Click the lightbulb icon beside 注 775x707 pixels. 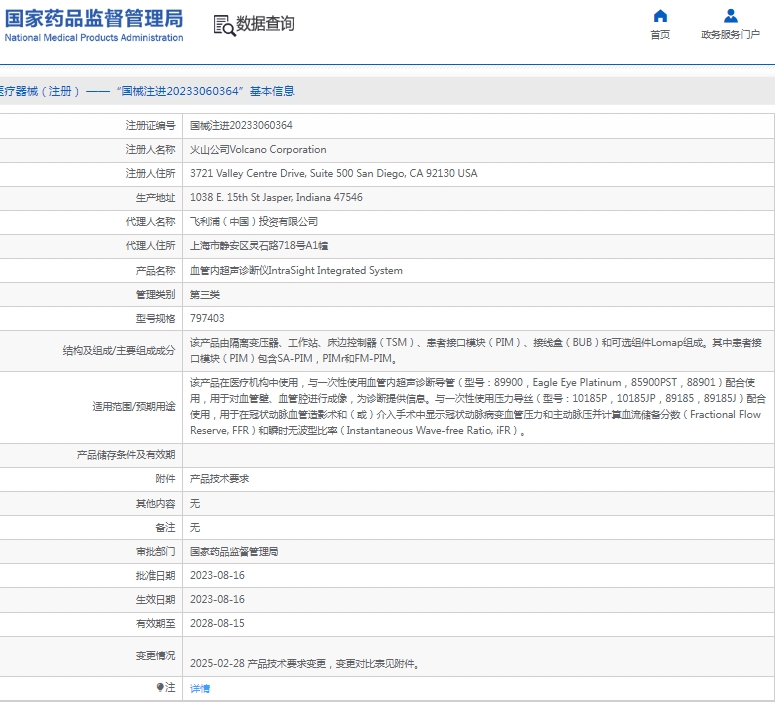(x=160, y=687)
